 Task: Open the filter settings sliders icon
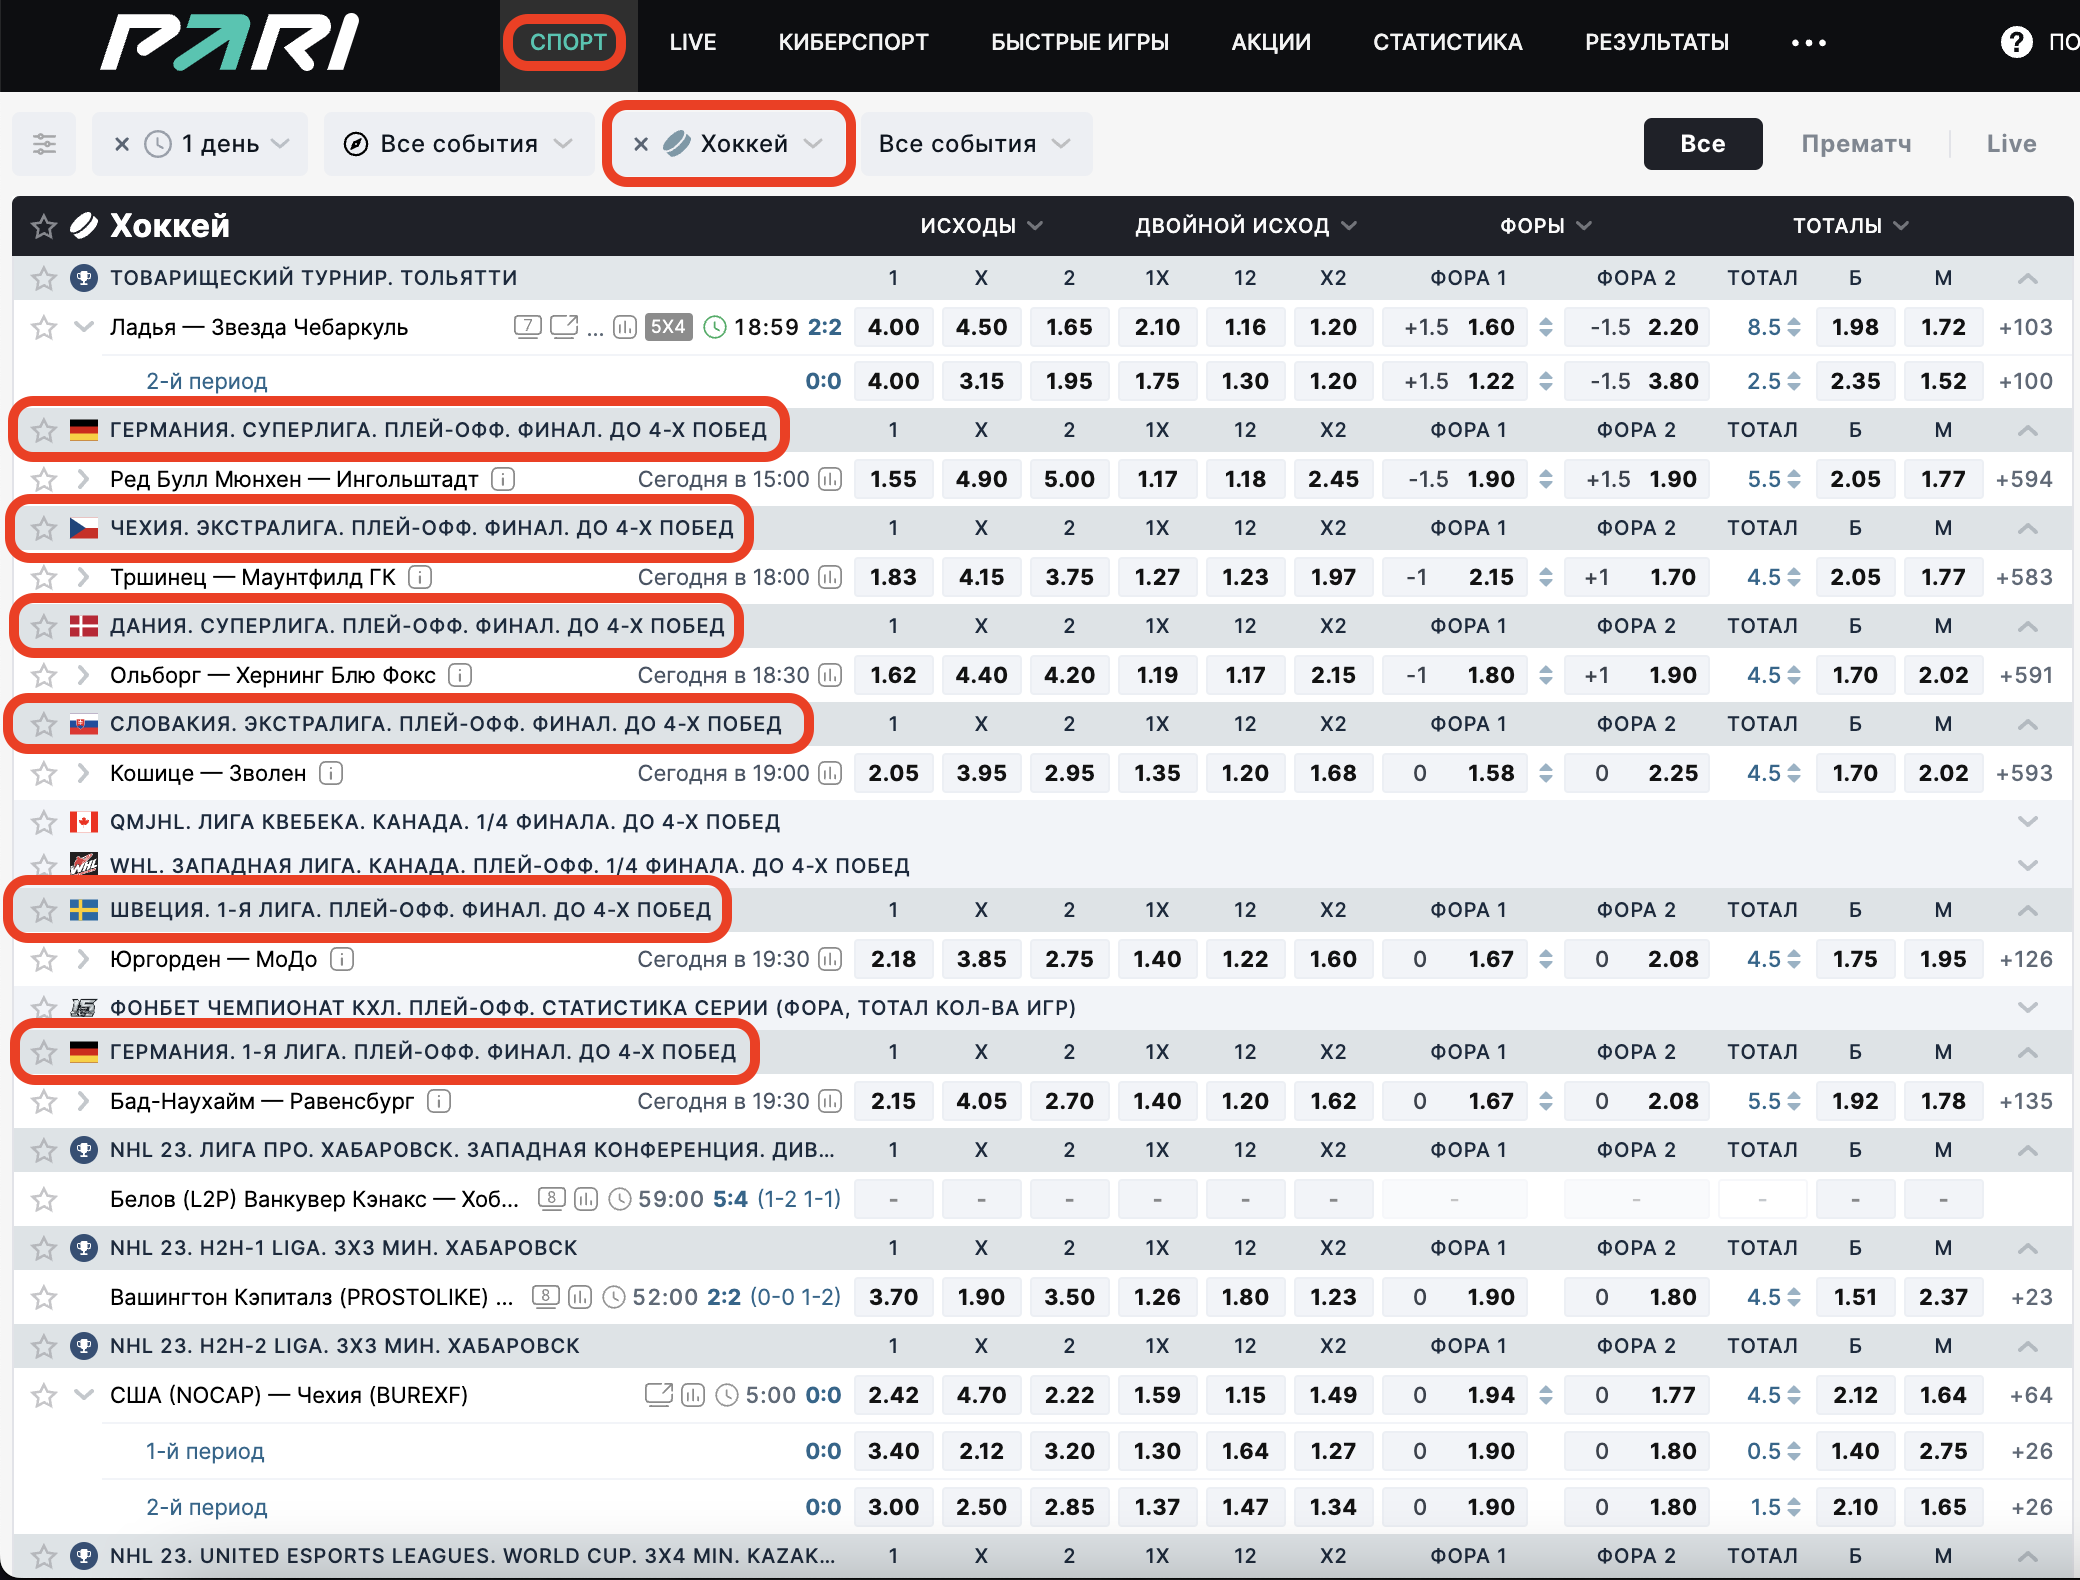coord(44,144)
